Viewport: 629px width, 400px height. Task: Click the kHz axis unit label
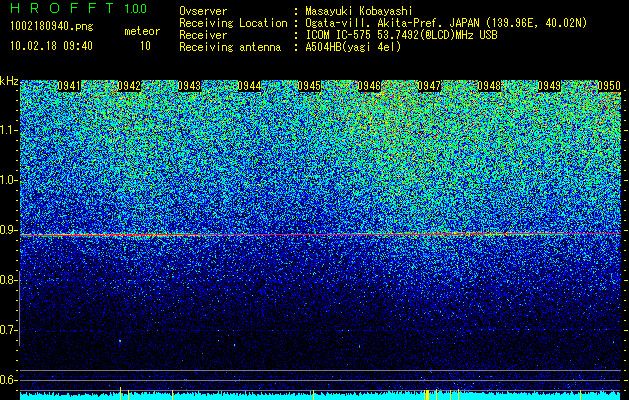(9, 81)
